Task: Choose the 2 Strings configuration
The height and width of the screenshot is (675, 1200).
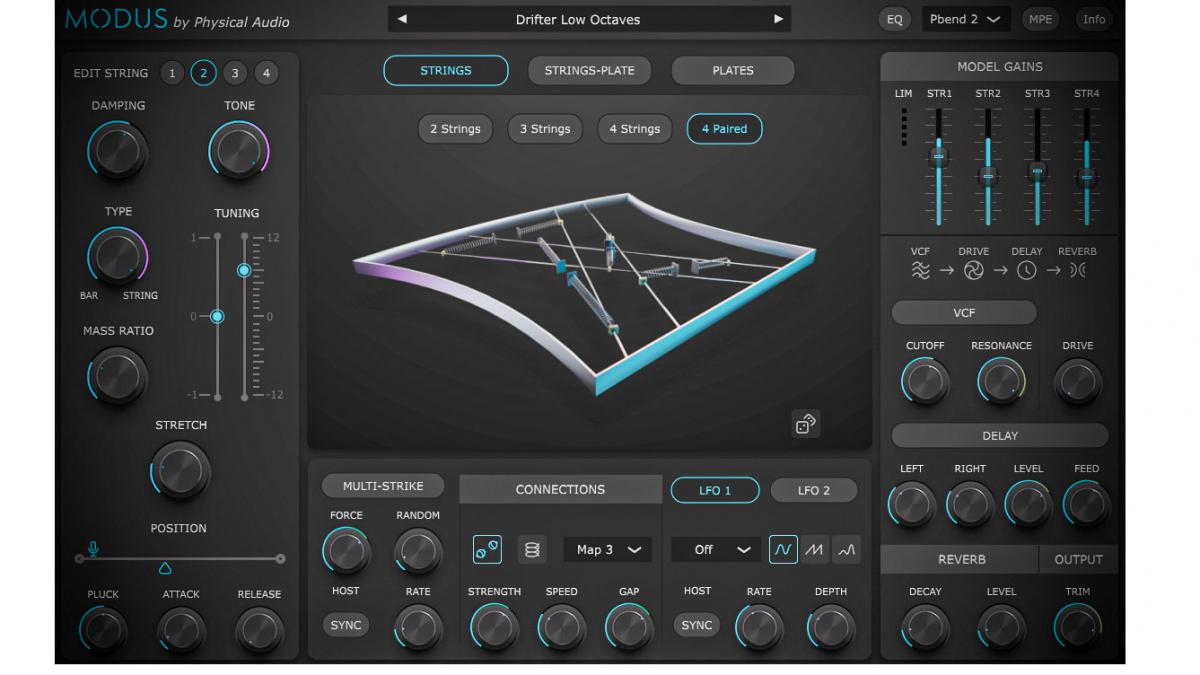Action: tap(455, 129)
